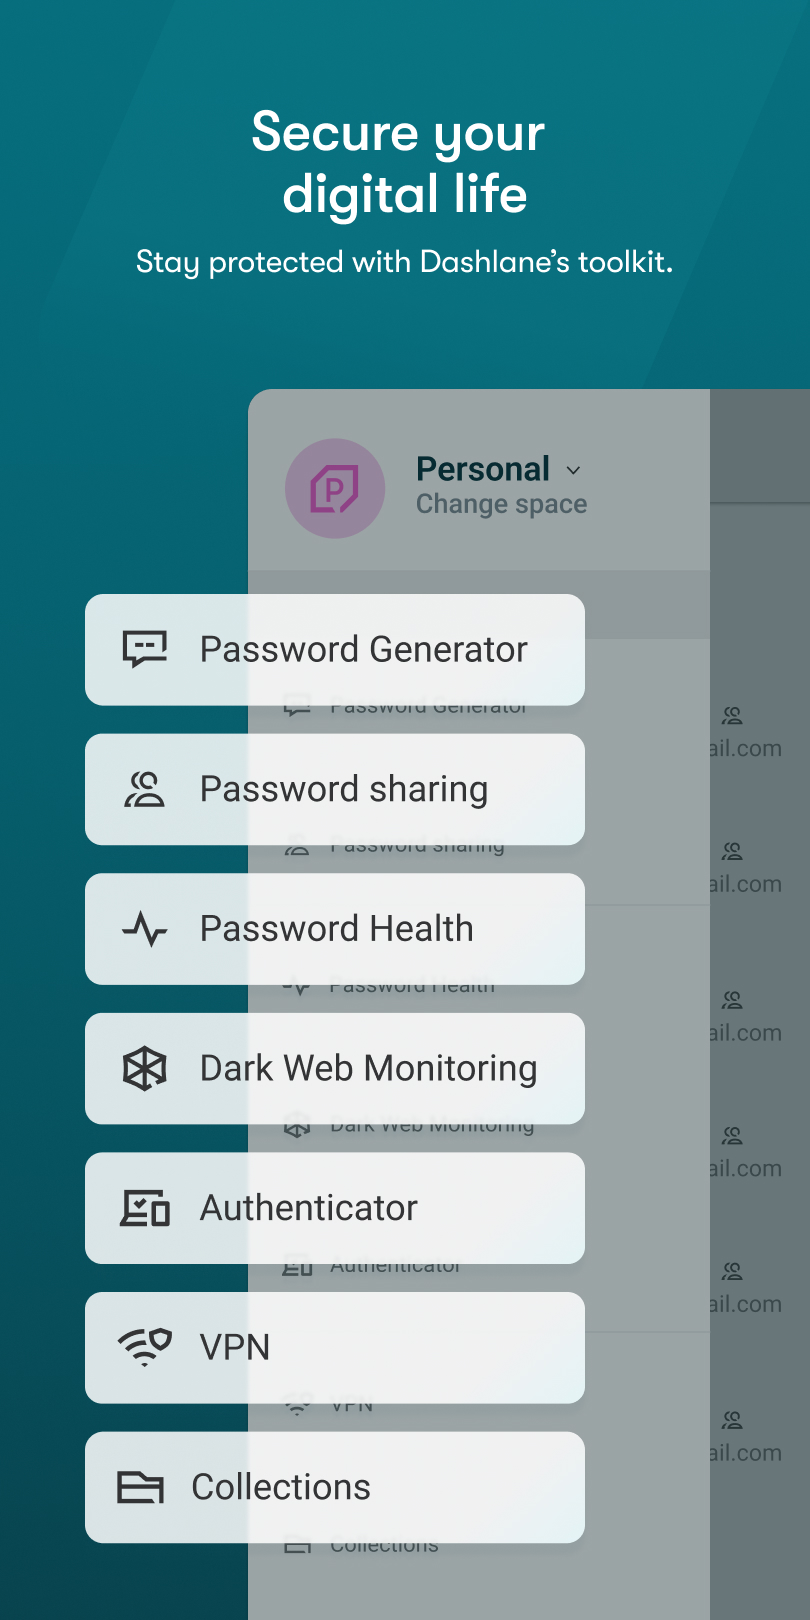The width and height of the screenshot is (810, 1620).
Task: Go to Dark Web Monitoring
Action: click(335, 1069)
